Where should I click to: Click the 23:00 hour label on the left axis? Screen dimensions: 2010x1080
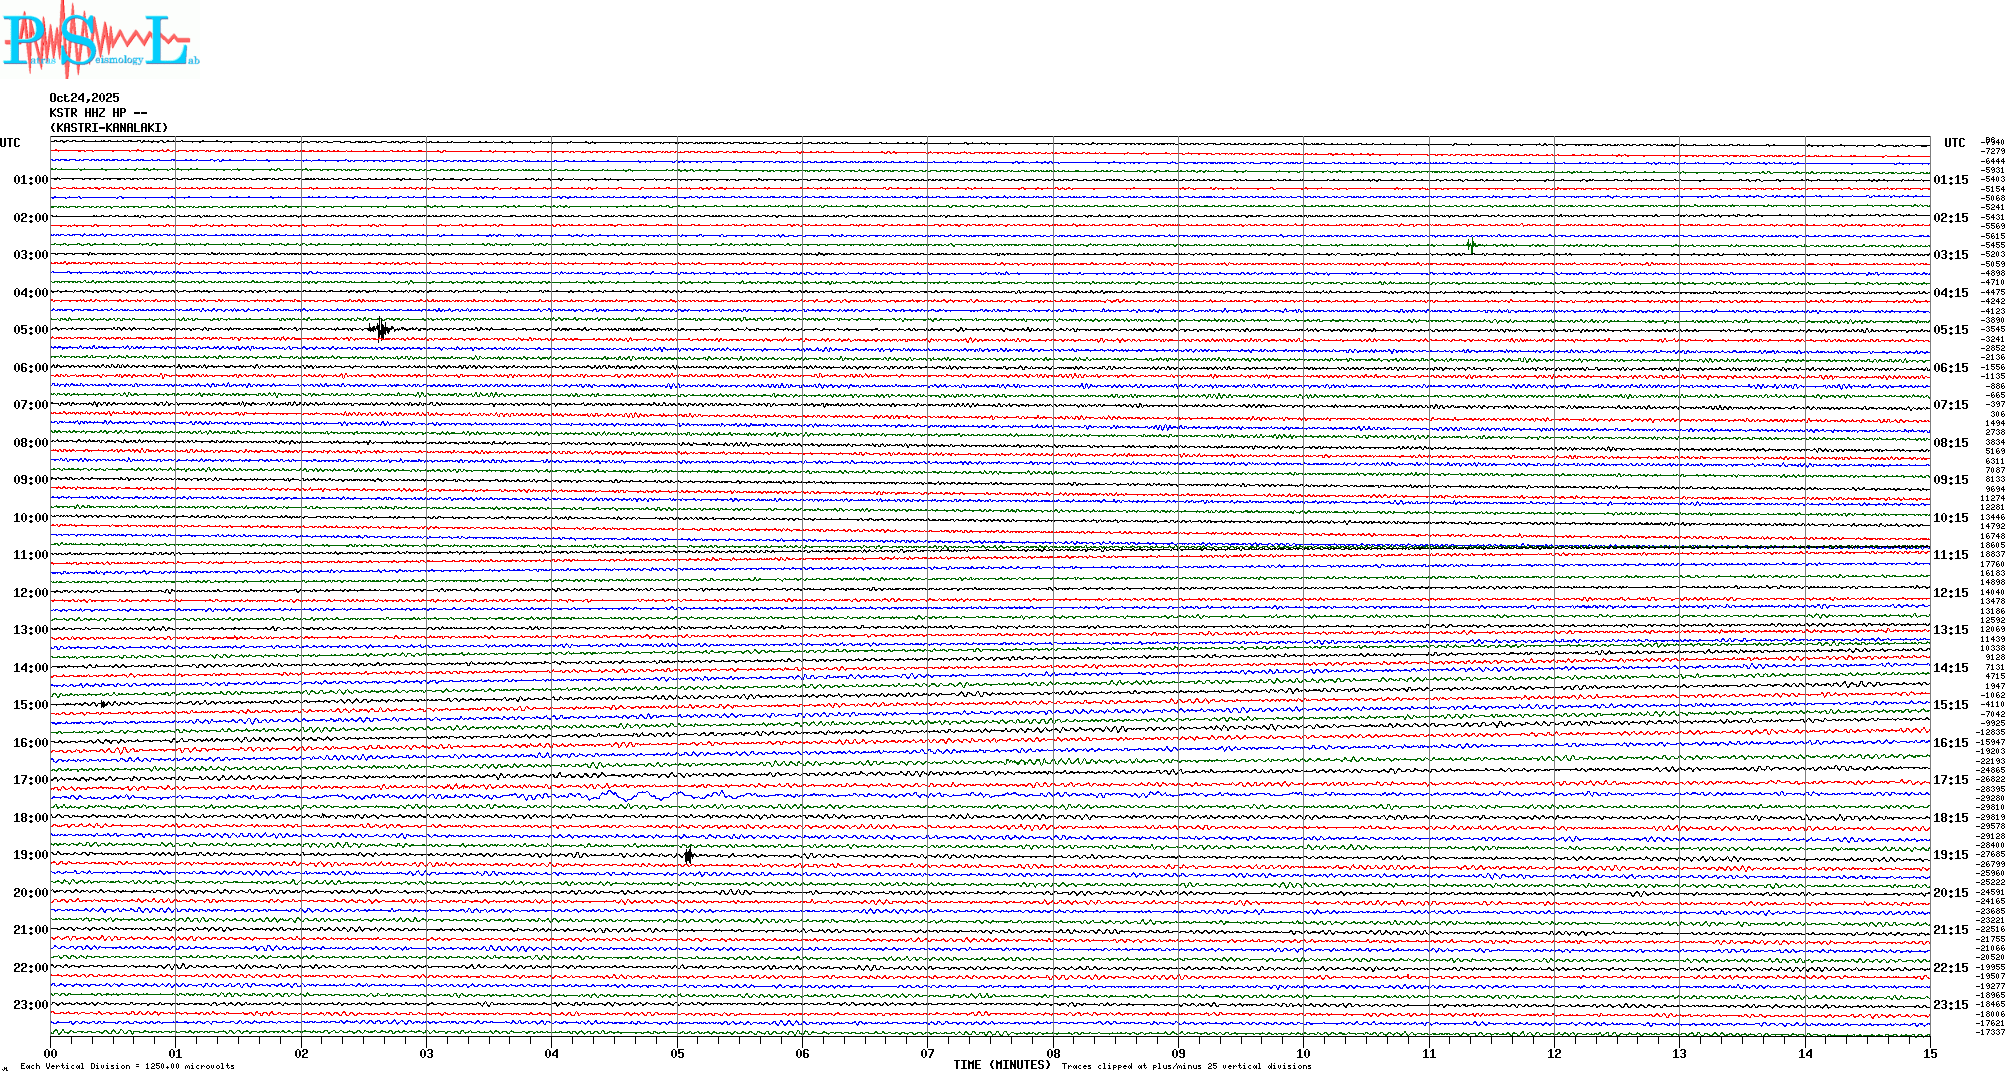coord(30,1005)
